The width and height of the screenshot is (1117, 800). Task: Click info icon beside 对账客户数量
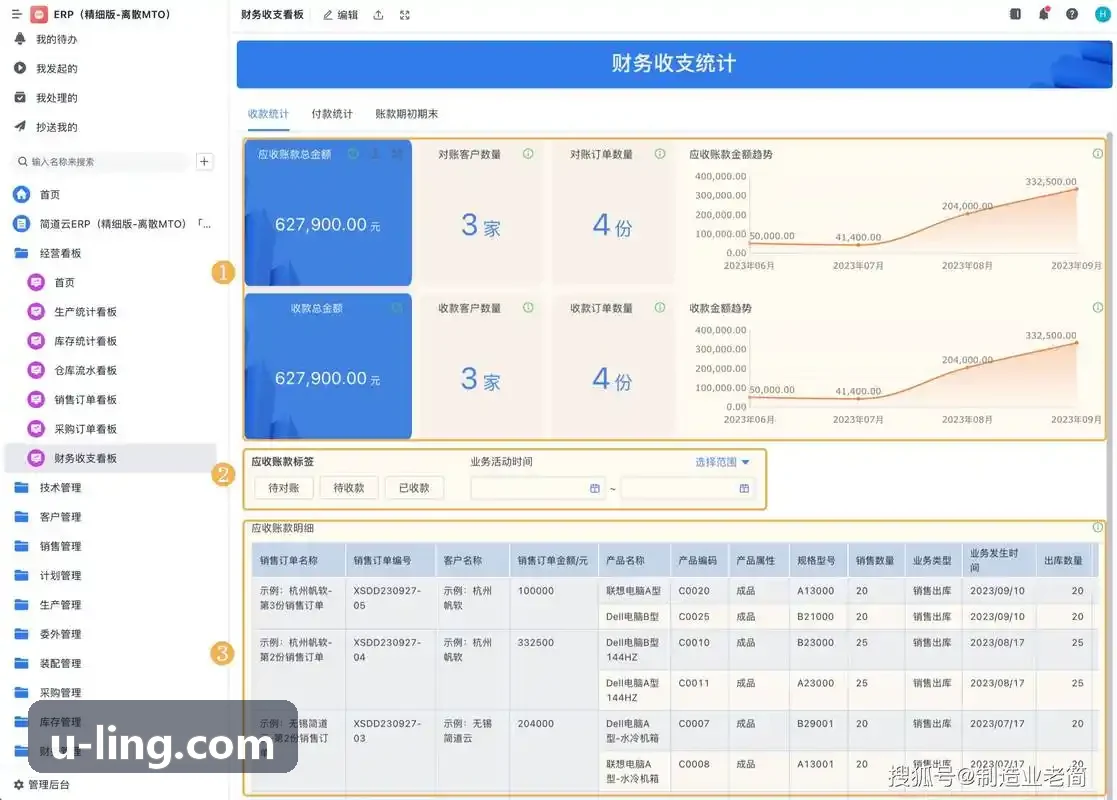pos(528,154)
